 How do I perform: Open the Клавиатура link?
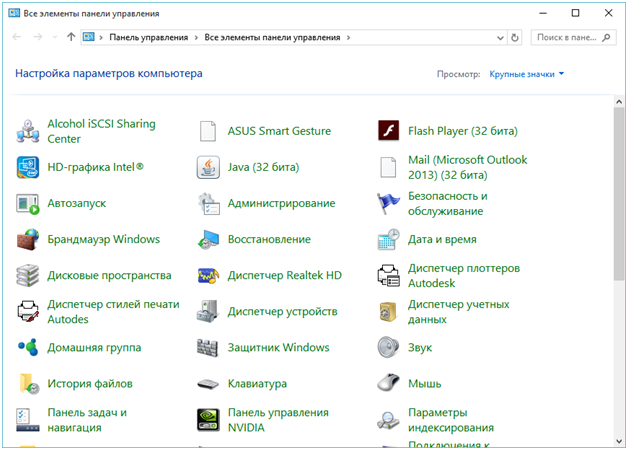point(257,384)
